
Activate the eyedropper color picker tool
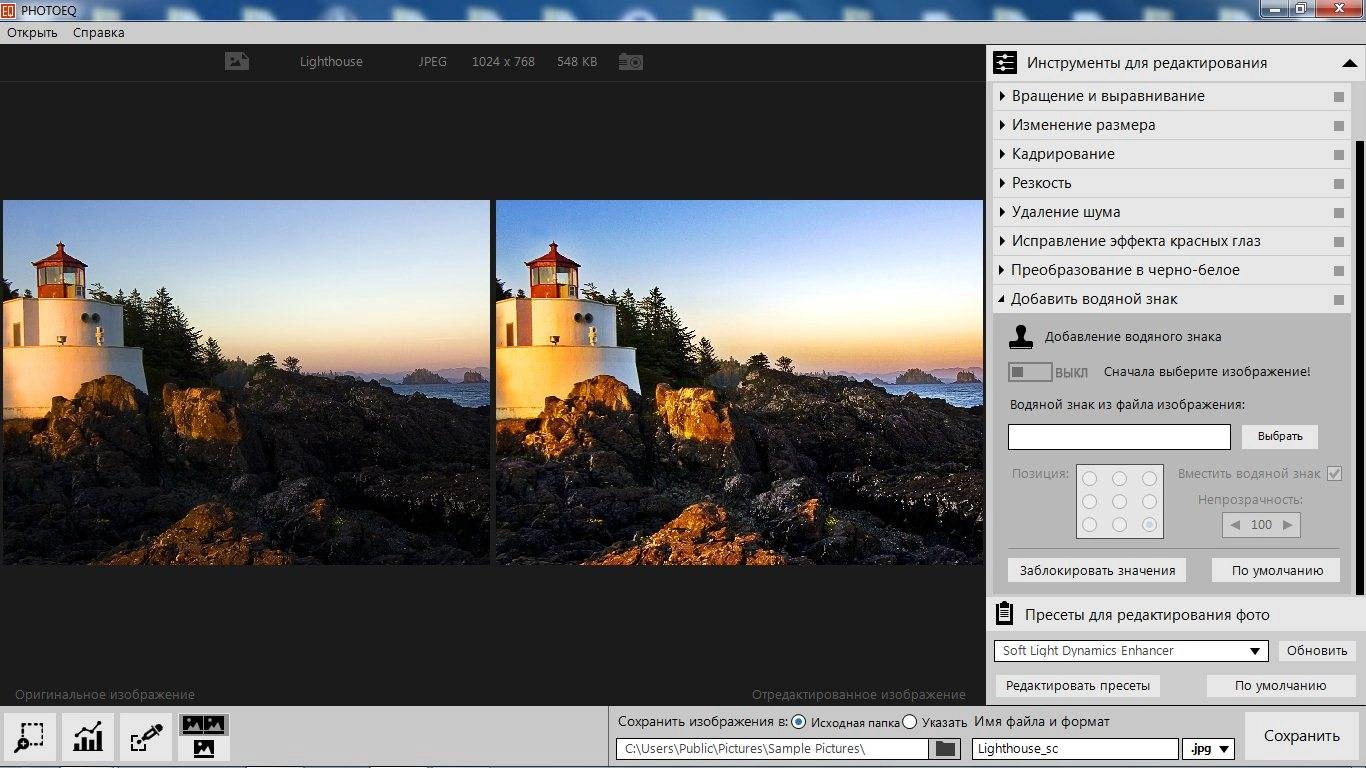click(x=146, y=738)
